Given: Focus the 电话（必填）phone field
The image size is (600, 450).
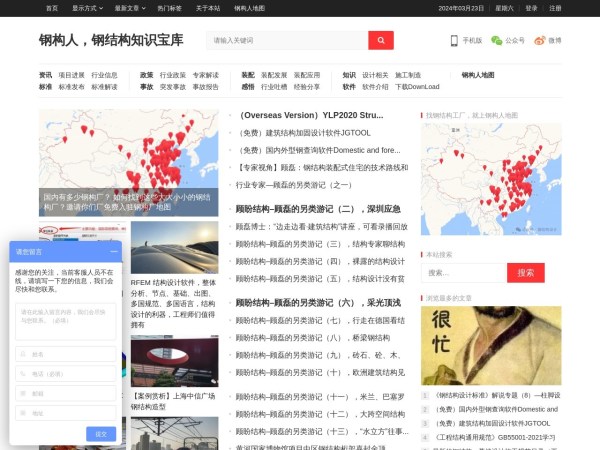Looking at the screenshot, I should coord(65,374).
